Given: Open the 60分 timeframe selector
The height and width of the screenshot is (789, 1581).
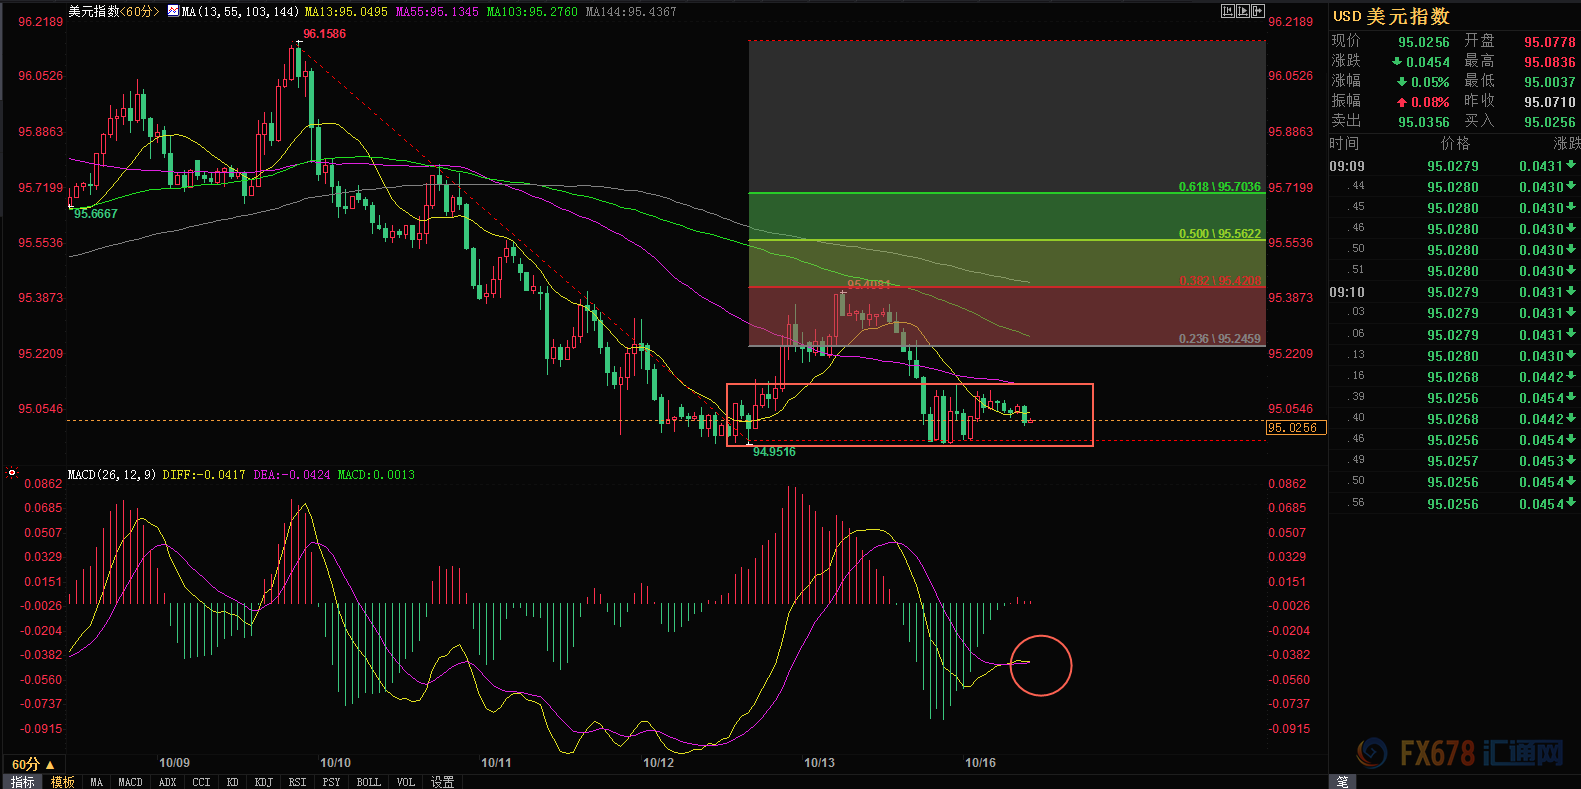Looking at the screenshot, I should point(33,764).
